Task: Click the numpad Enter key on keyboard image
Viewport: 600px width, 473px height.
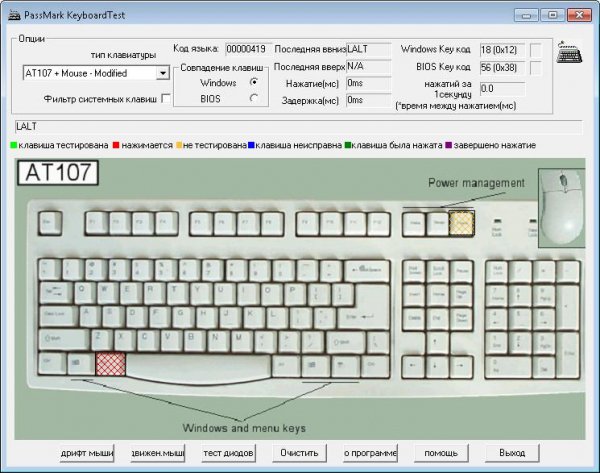Action: [569, 354]
